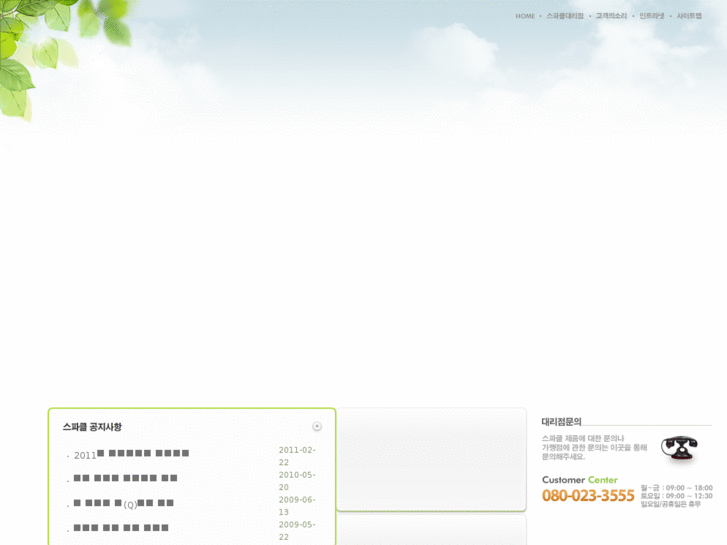Open the 사이트맵 menu item
This screenshot has height=545, width=727.
click(x=689, y=16)
